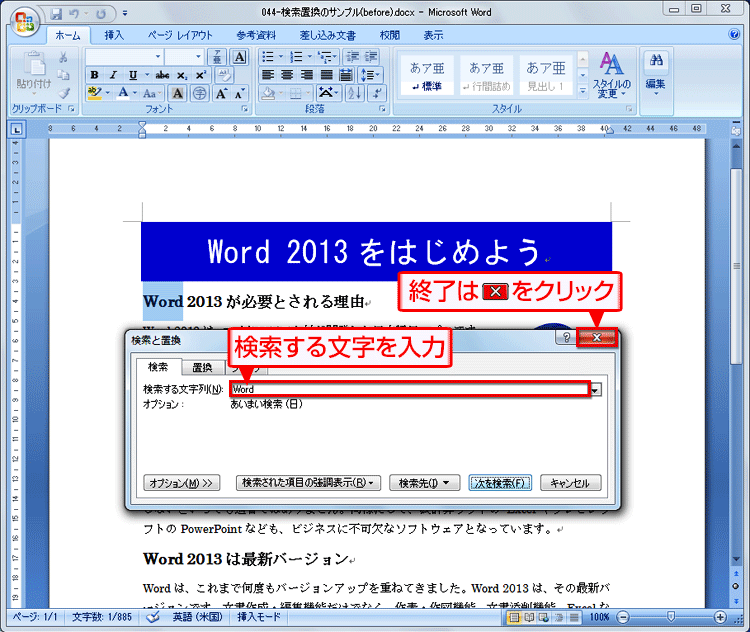
Task: Click the zoom slider handle
Action: pos(671,617)
